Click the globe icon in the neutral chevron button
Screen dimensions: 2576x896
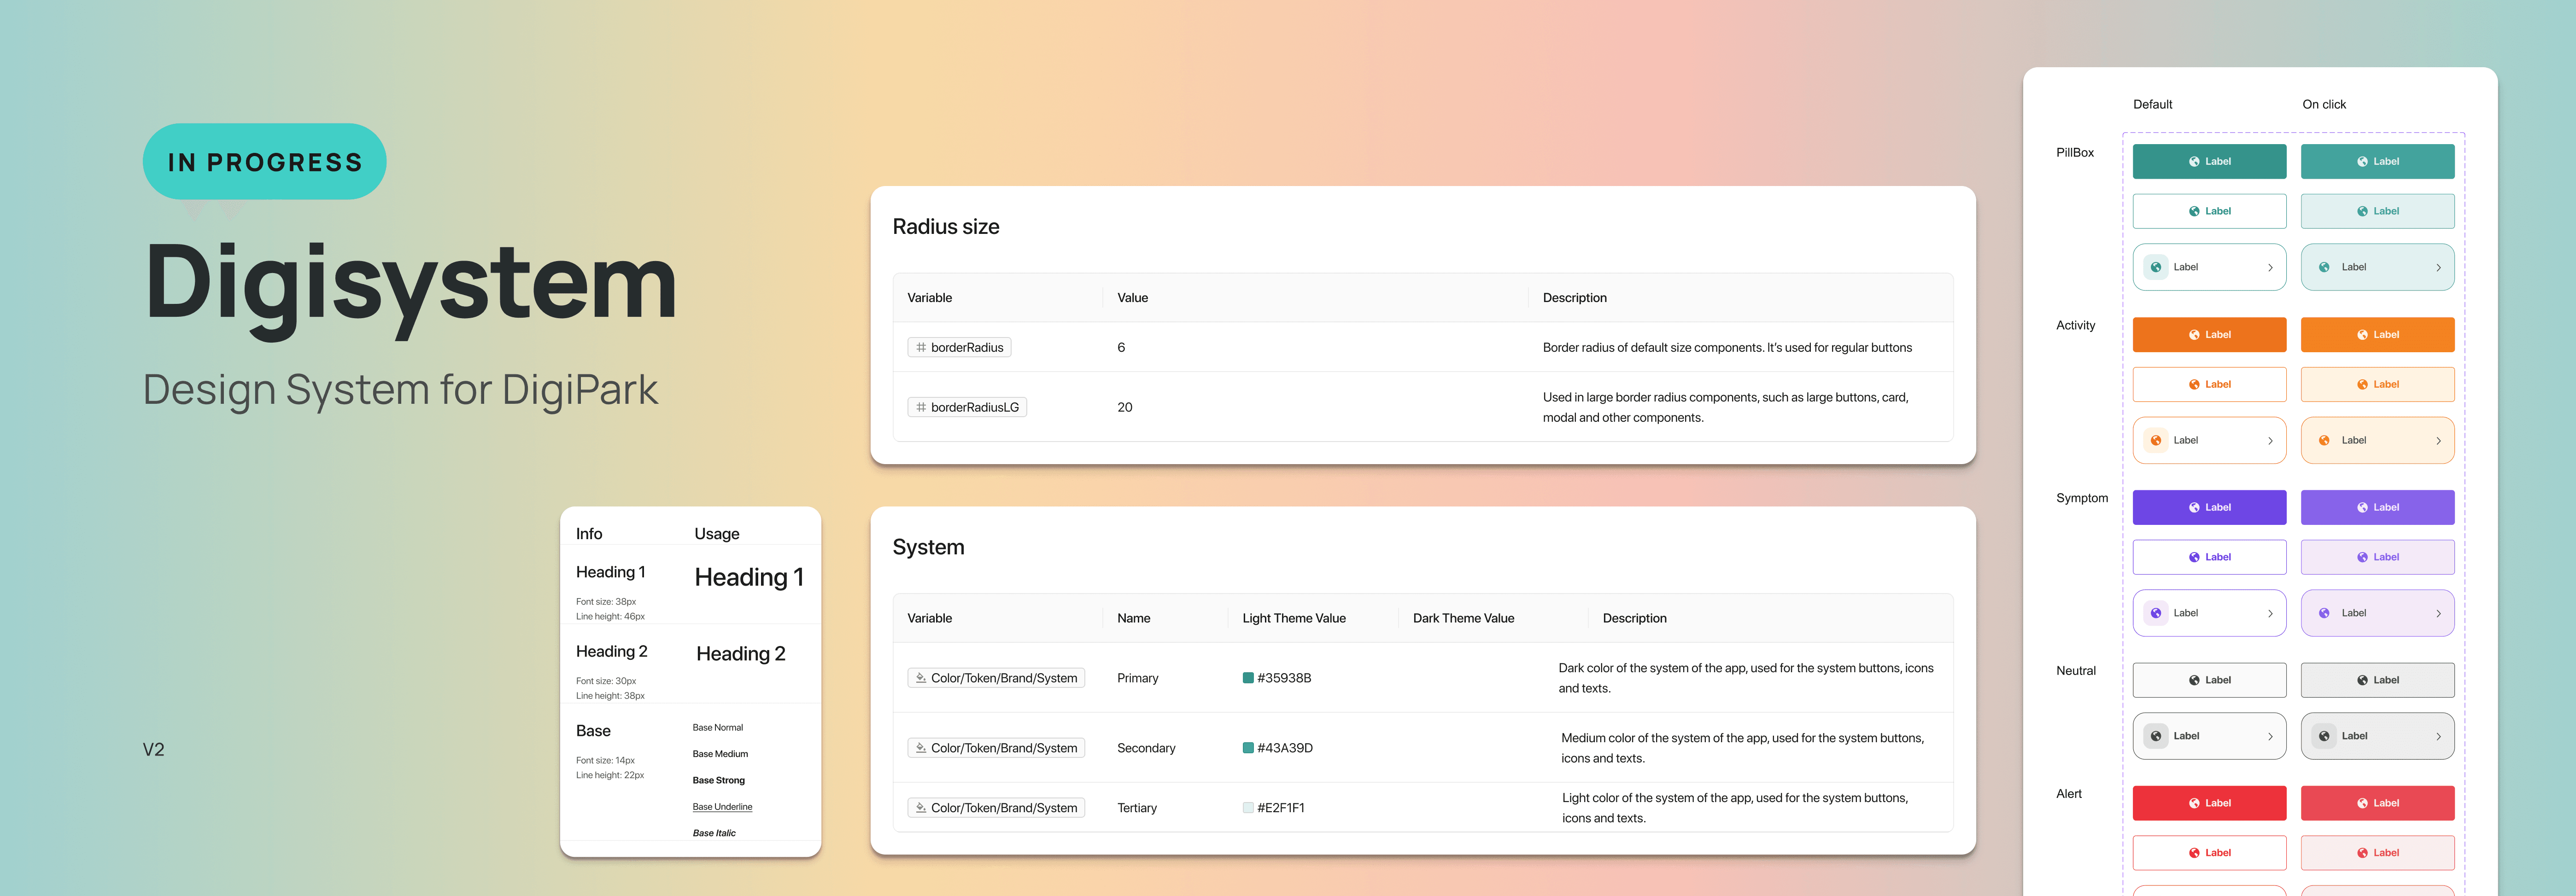click(x=2156, y=736)
